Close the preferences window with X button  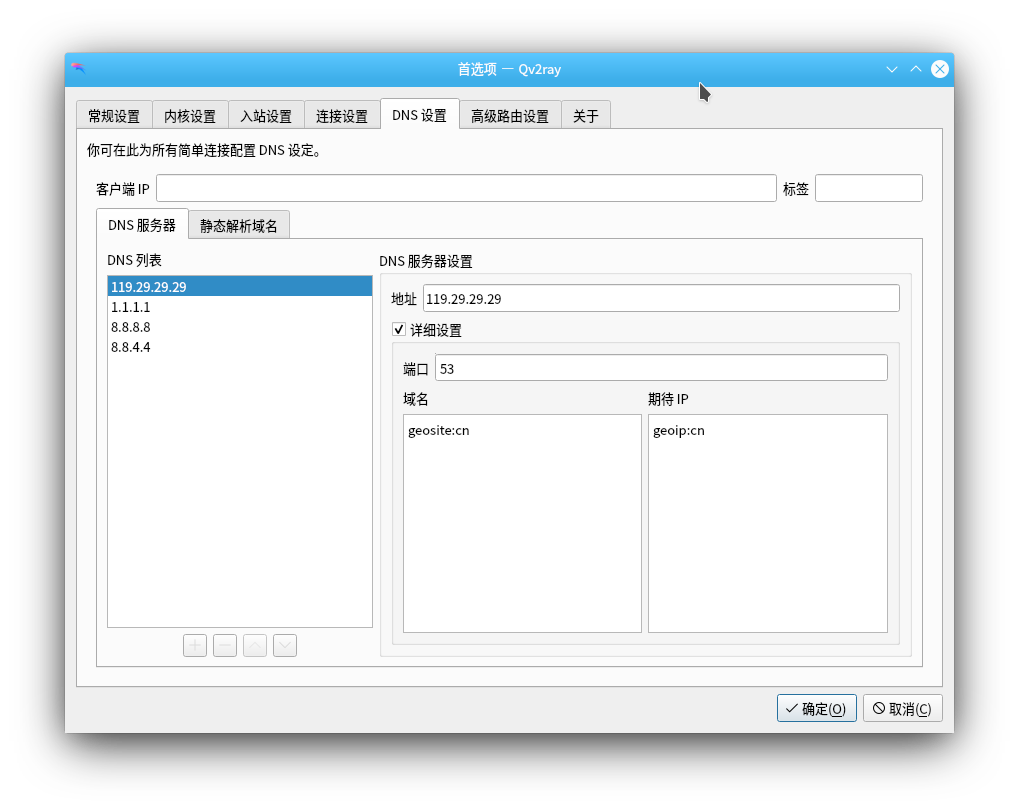tap(940, 69)
